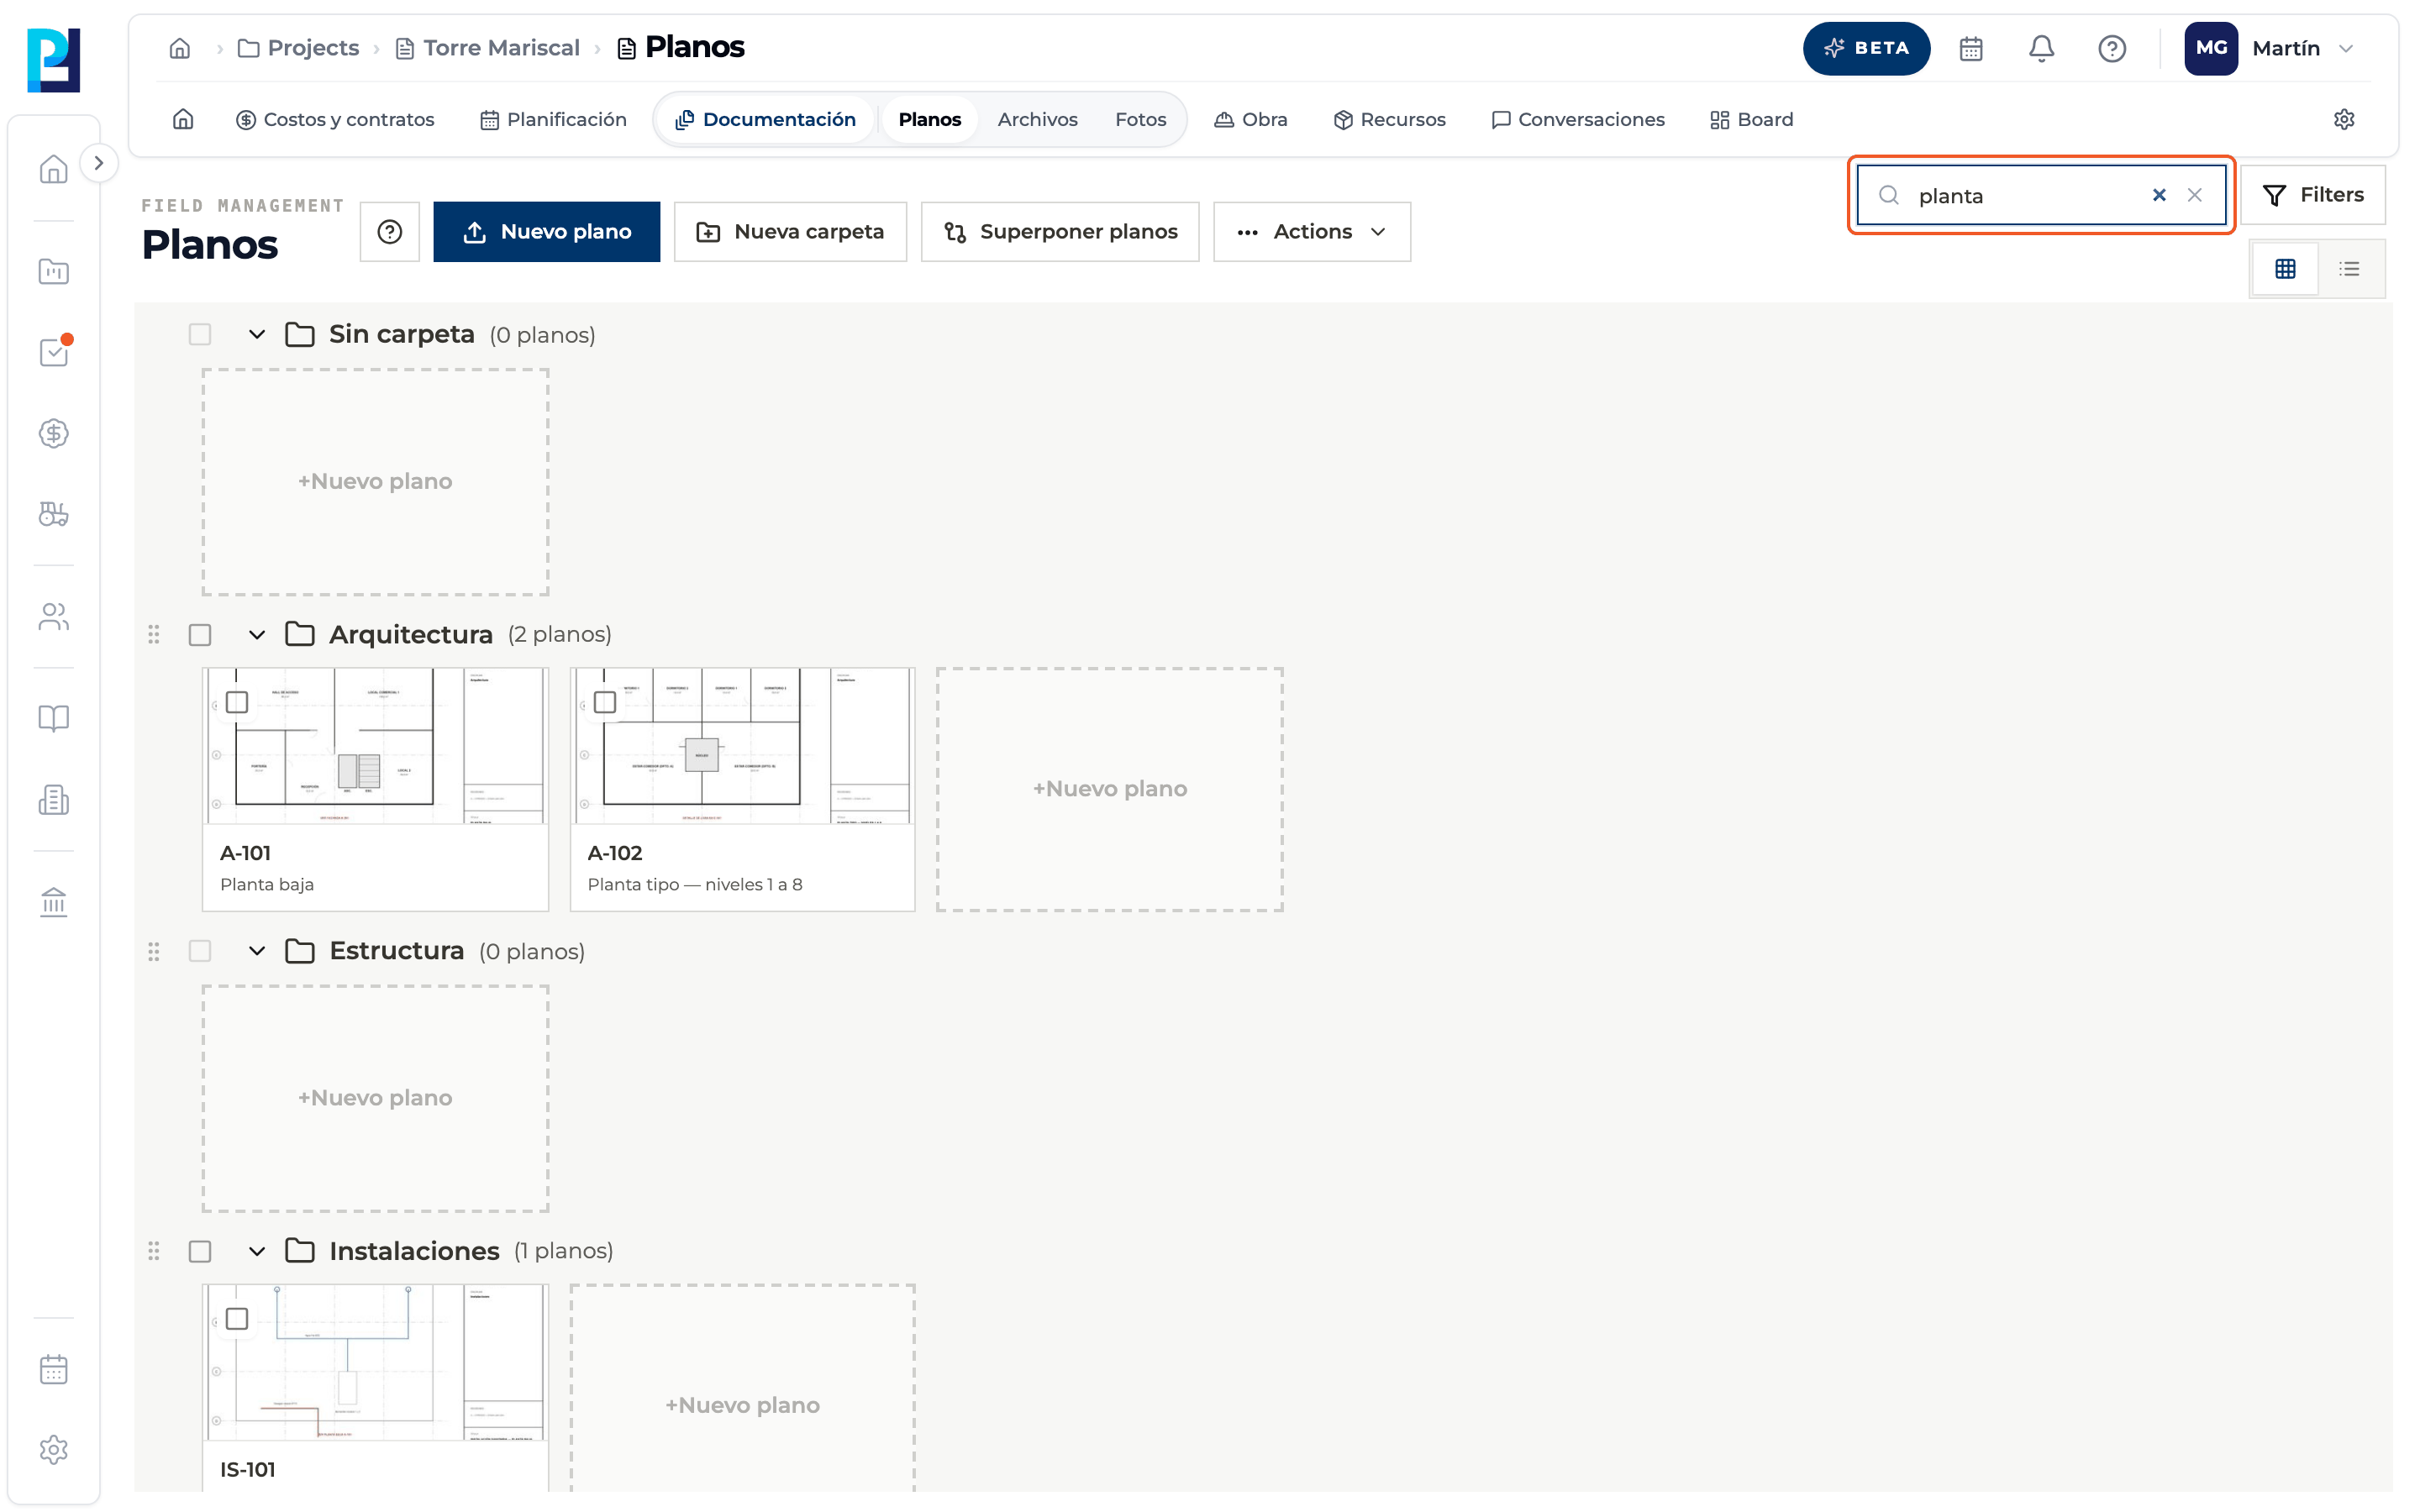The height and width of the screenshot is (1512, 2420).
Task: Open the sidebar tasks icon with the red dot
Action: pos(54,352)
